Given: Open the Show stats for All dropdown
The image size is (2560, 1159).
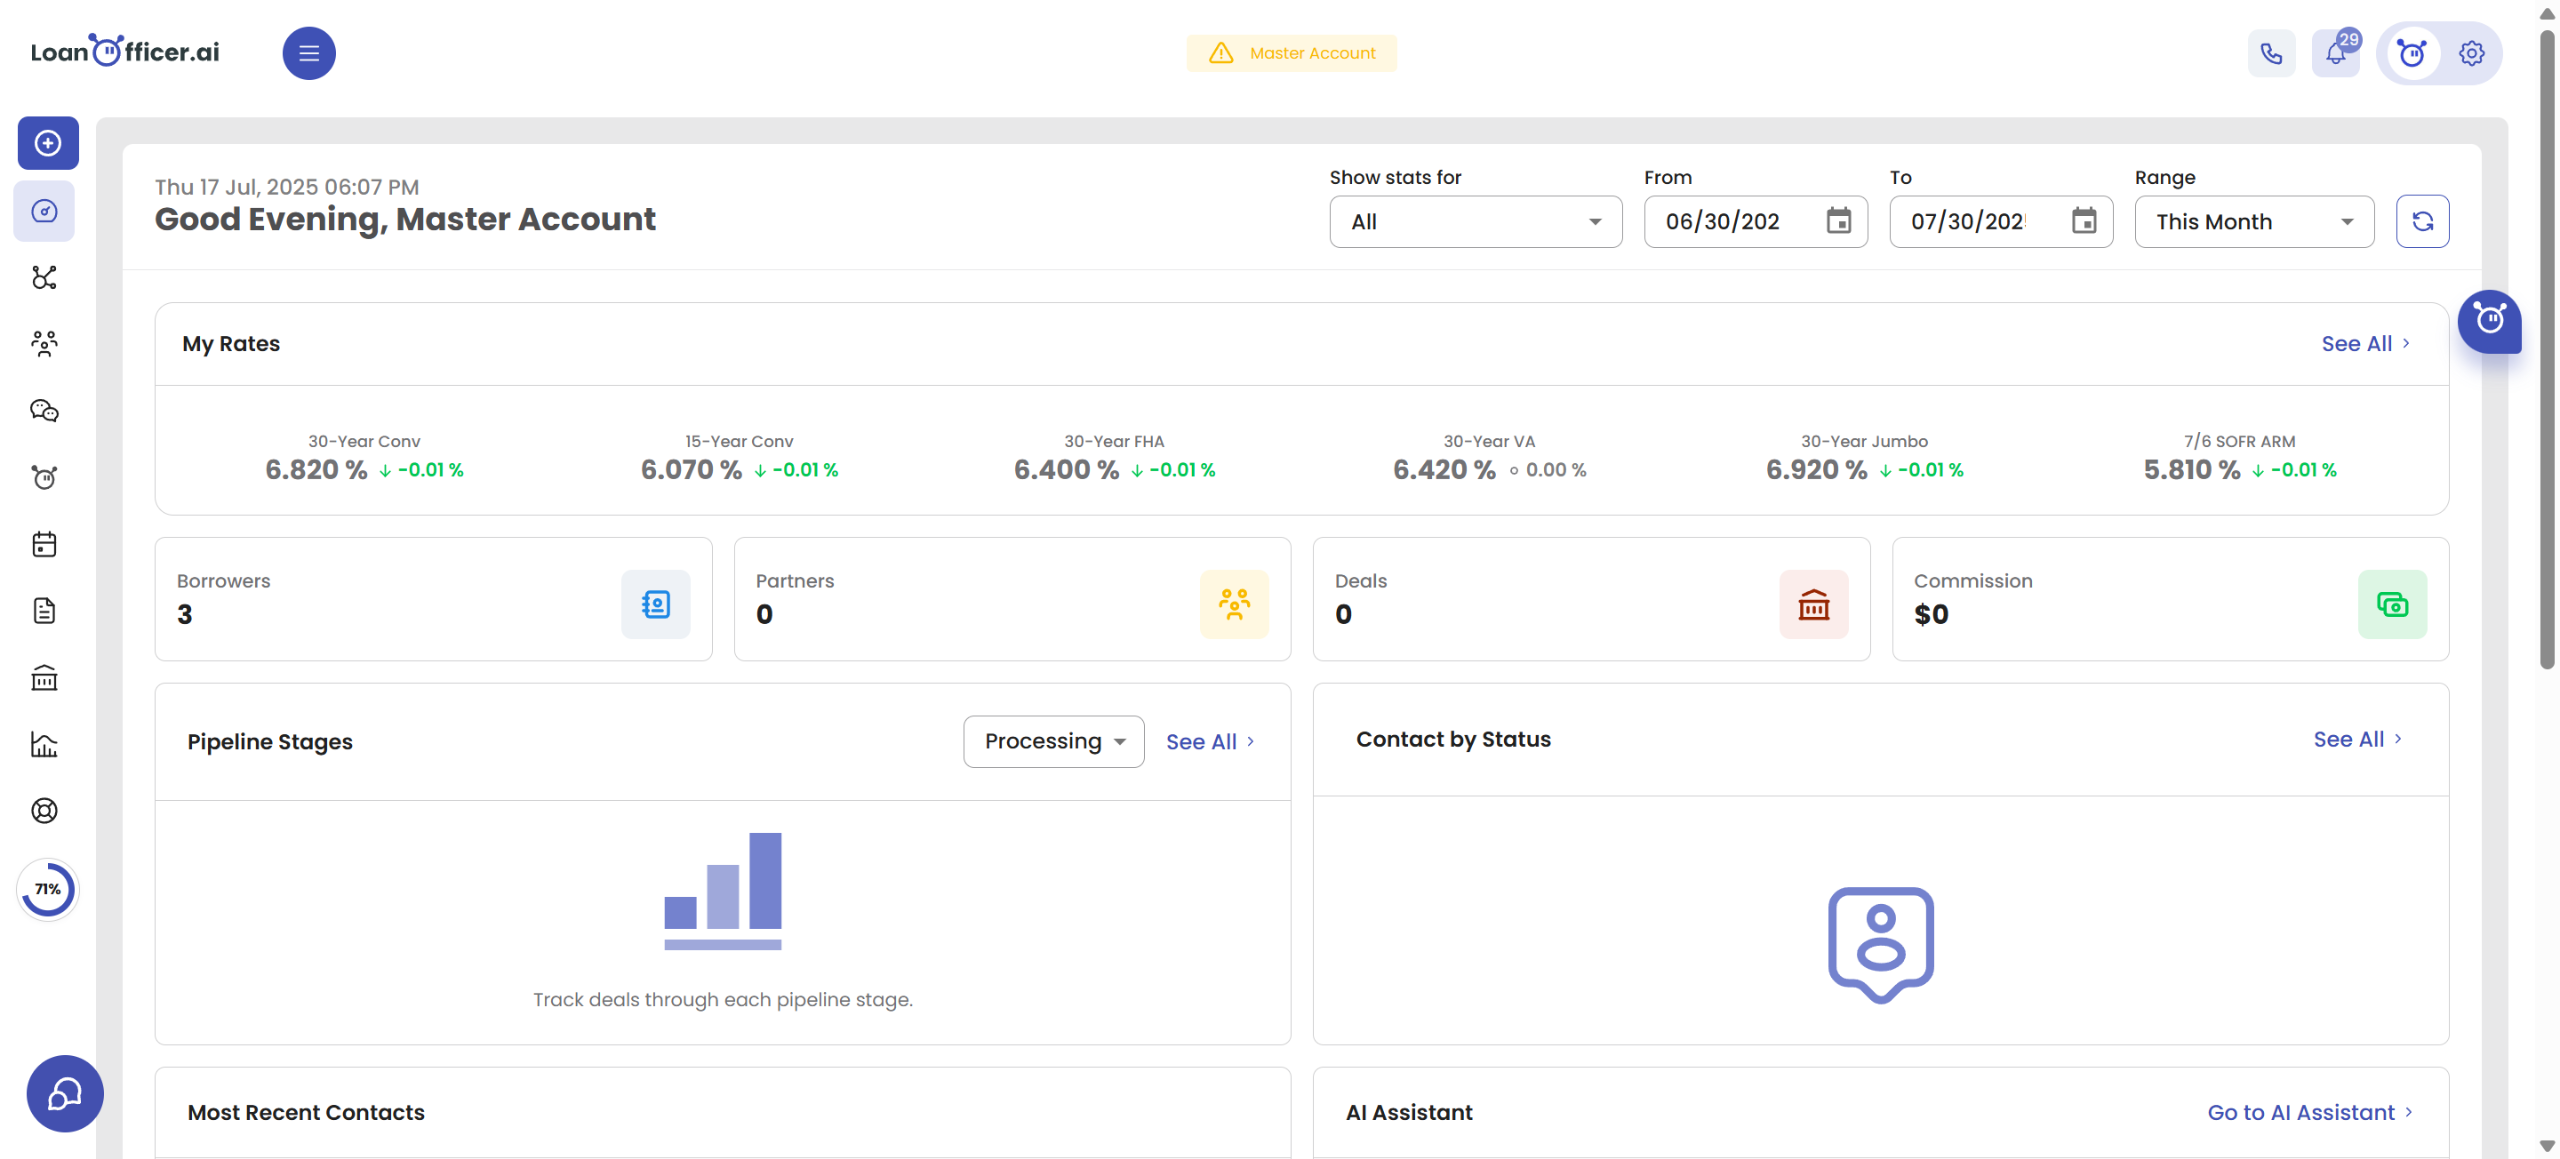Looking at the screenshot, I should point(1475,222).
